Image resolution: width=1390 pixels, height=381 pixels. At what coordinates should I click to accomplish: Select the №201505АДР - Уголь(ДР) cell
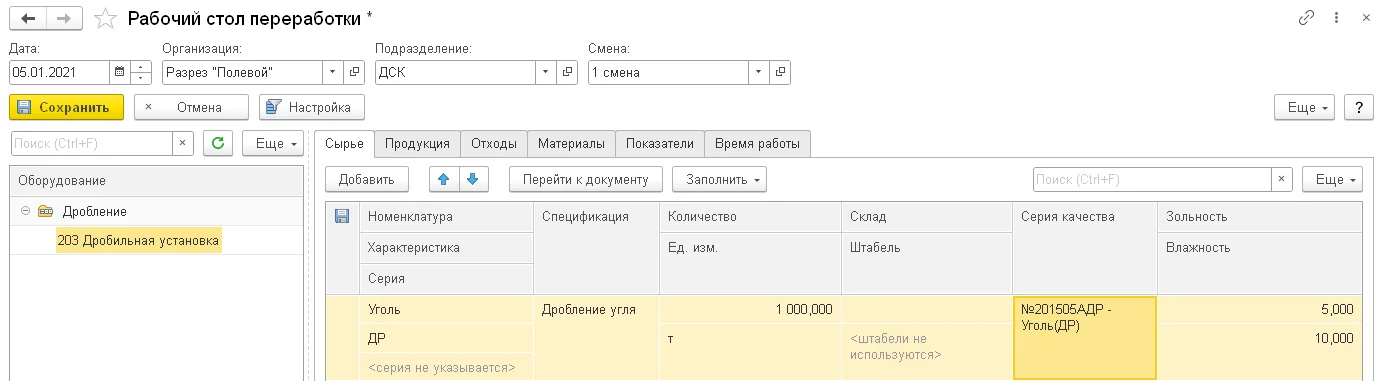(x=1085, y=338)
